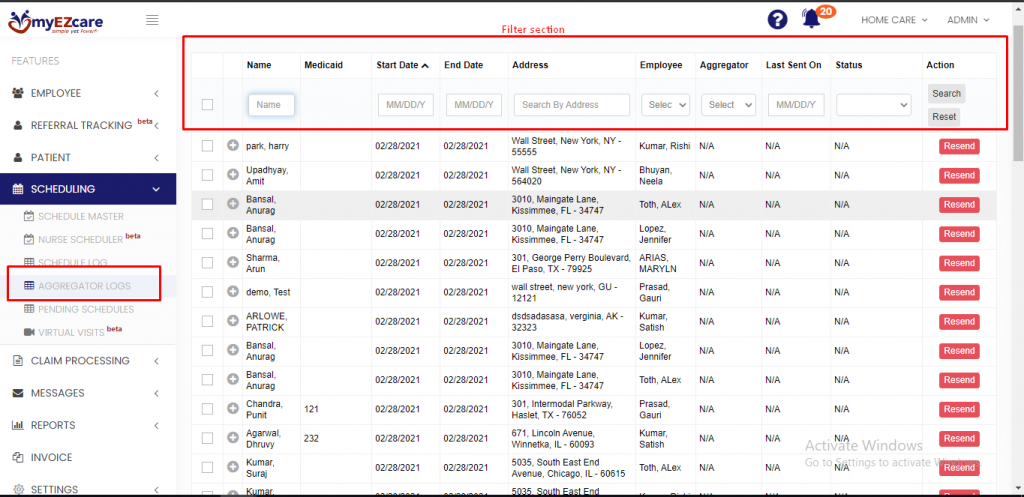
Task: Resend log for park, harry
Action: click(959, 146)
